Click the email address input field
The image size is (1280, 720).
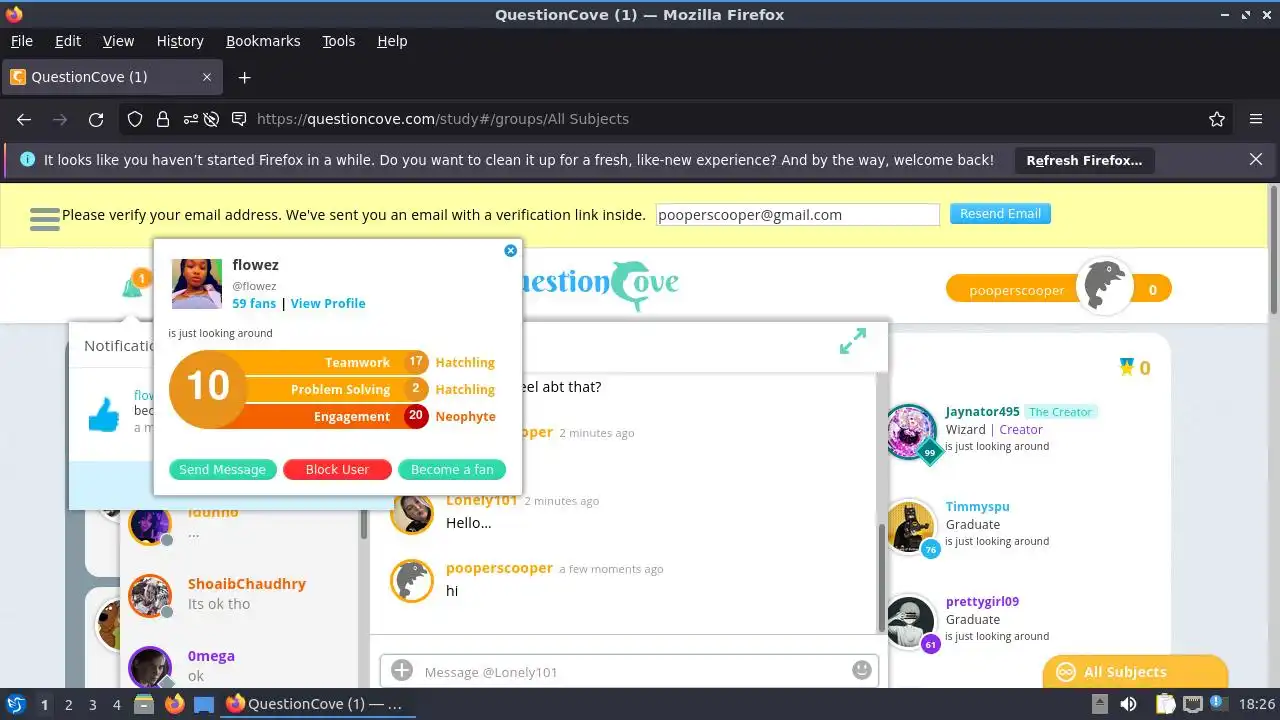point(798,214)
